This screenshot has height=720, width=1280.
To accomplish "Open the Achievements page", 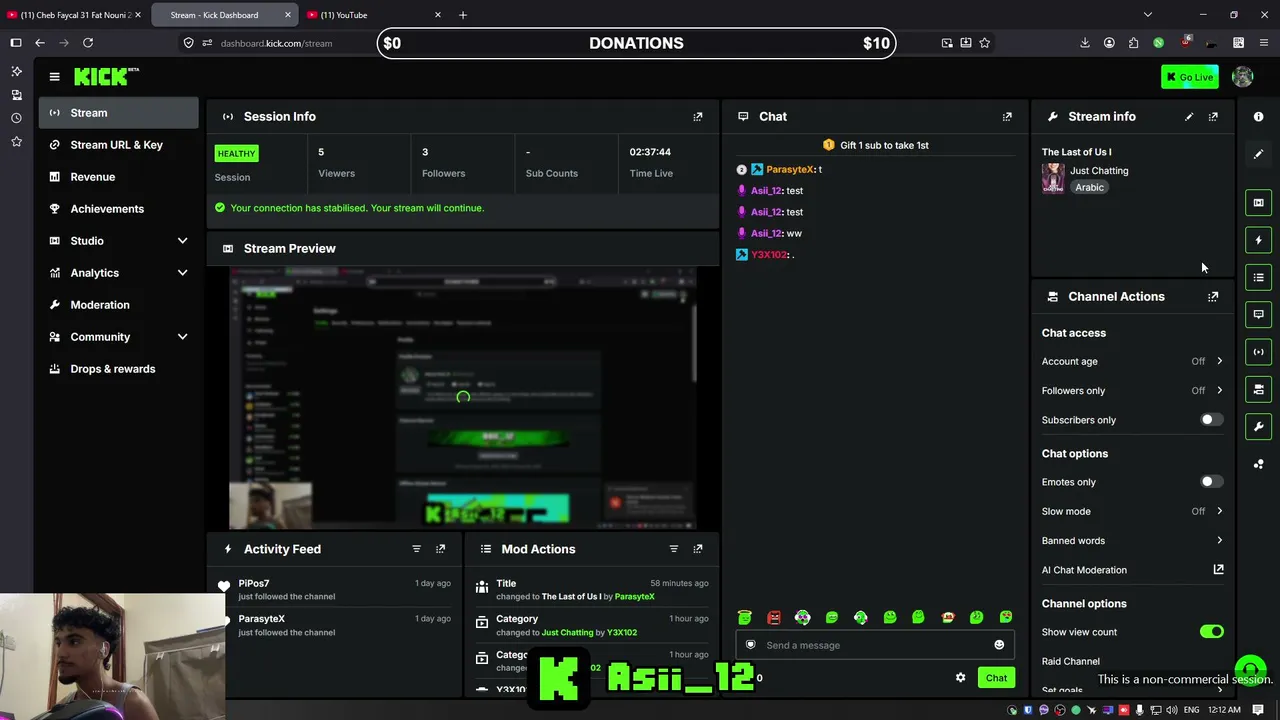I will [x=119, y=209].
